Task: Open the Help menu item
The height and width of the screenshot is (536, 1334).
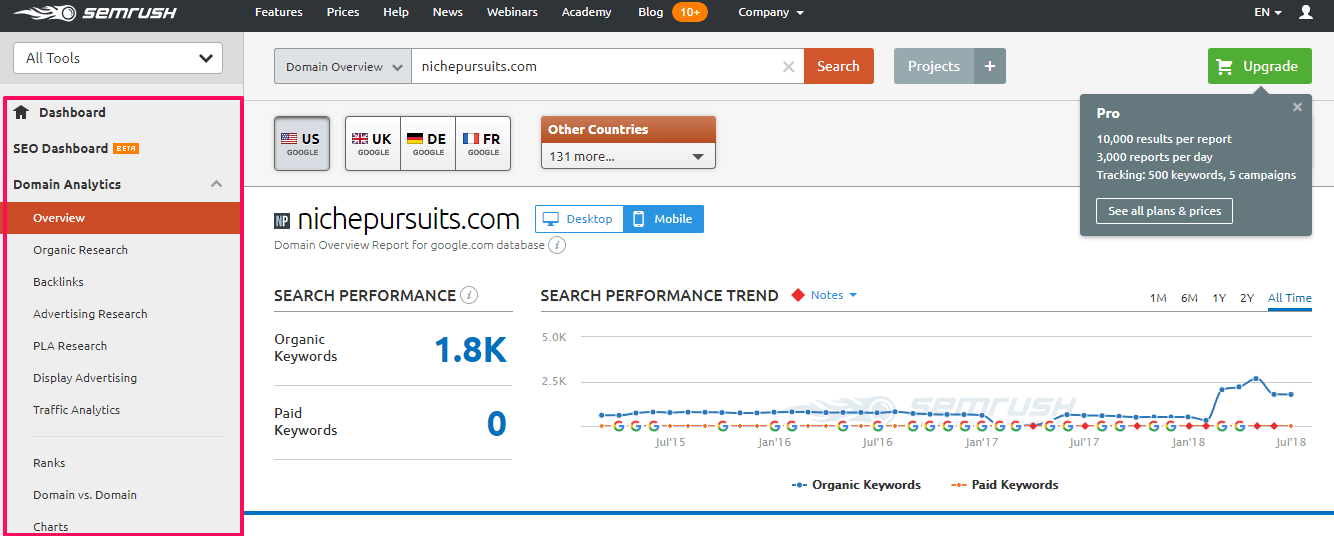Action: 396,12
